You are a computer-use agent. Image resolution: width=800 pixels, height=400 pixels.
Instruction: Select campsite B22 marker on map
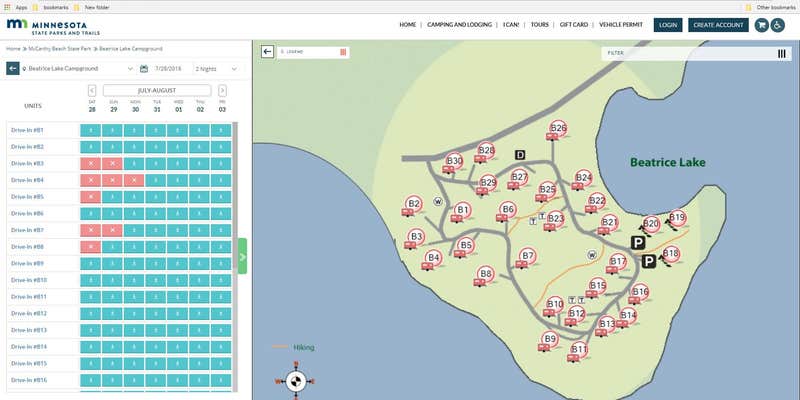[596, 201]
